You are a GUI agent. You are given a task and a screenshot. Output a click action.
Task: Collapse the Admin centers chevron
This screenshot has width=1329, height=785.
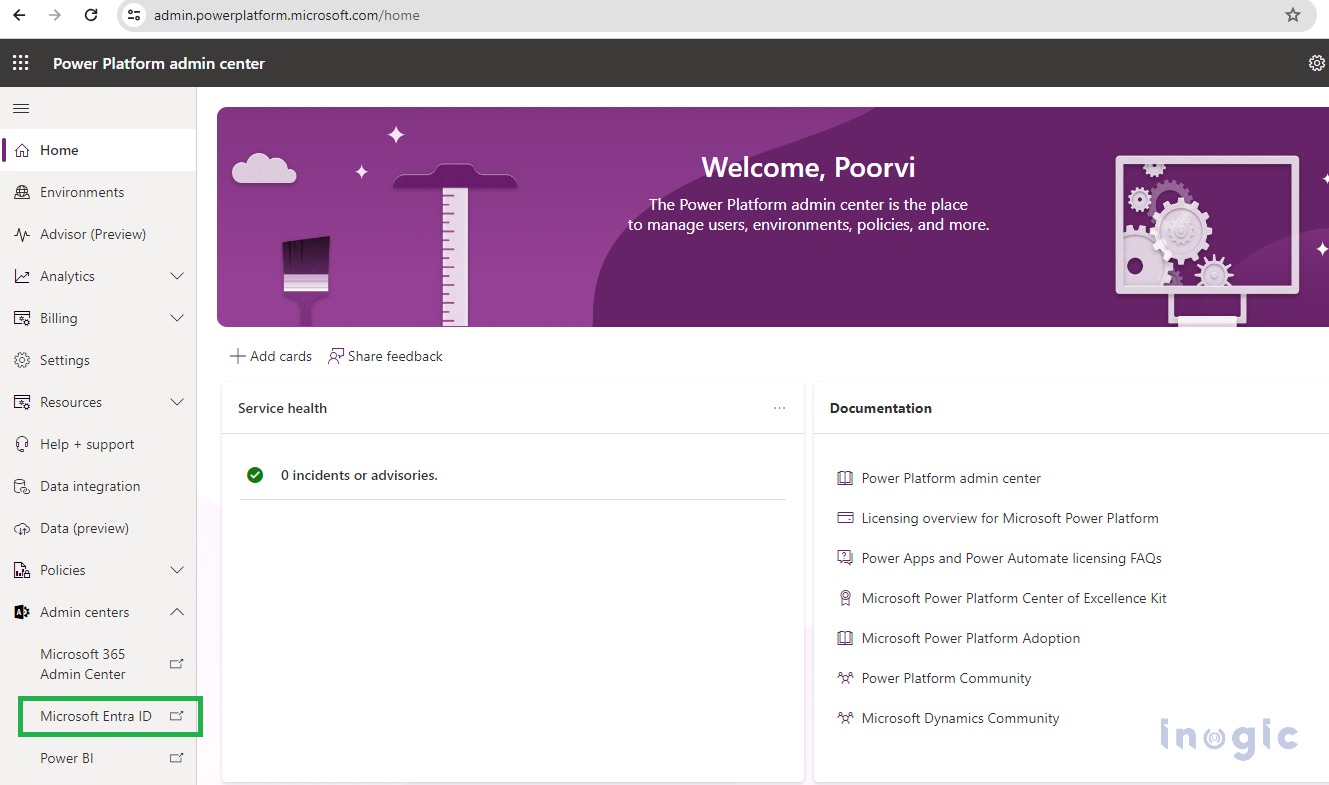coord(177,612)
